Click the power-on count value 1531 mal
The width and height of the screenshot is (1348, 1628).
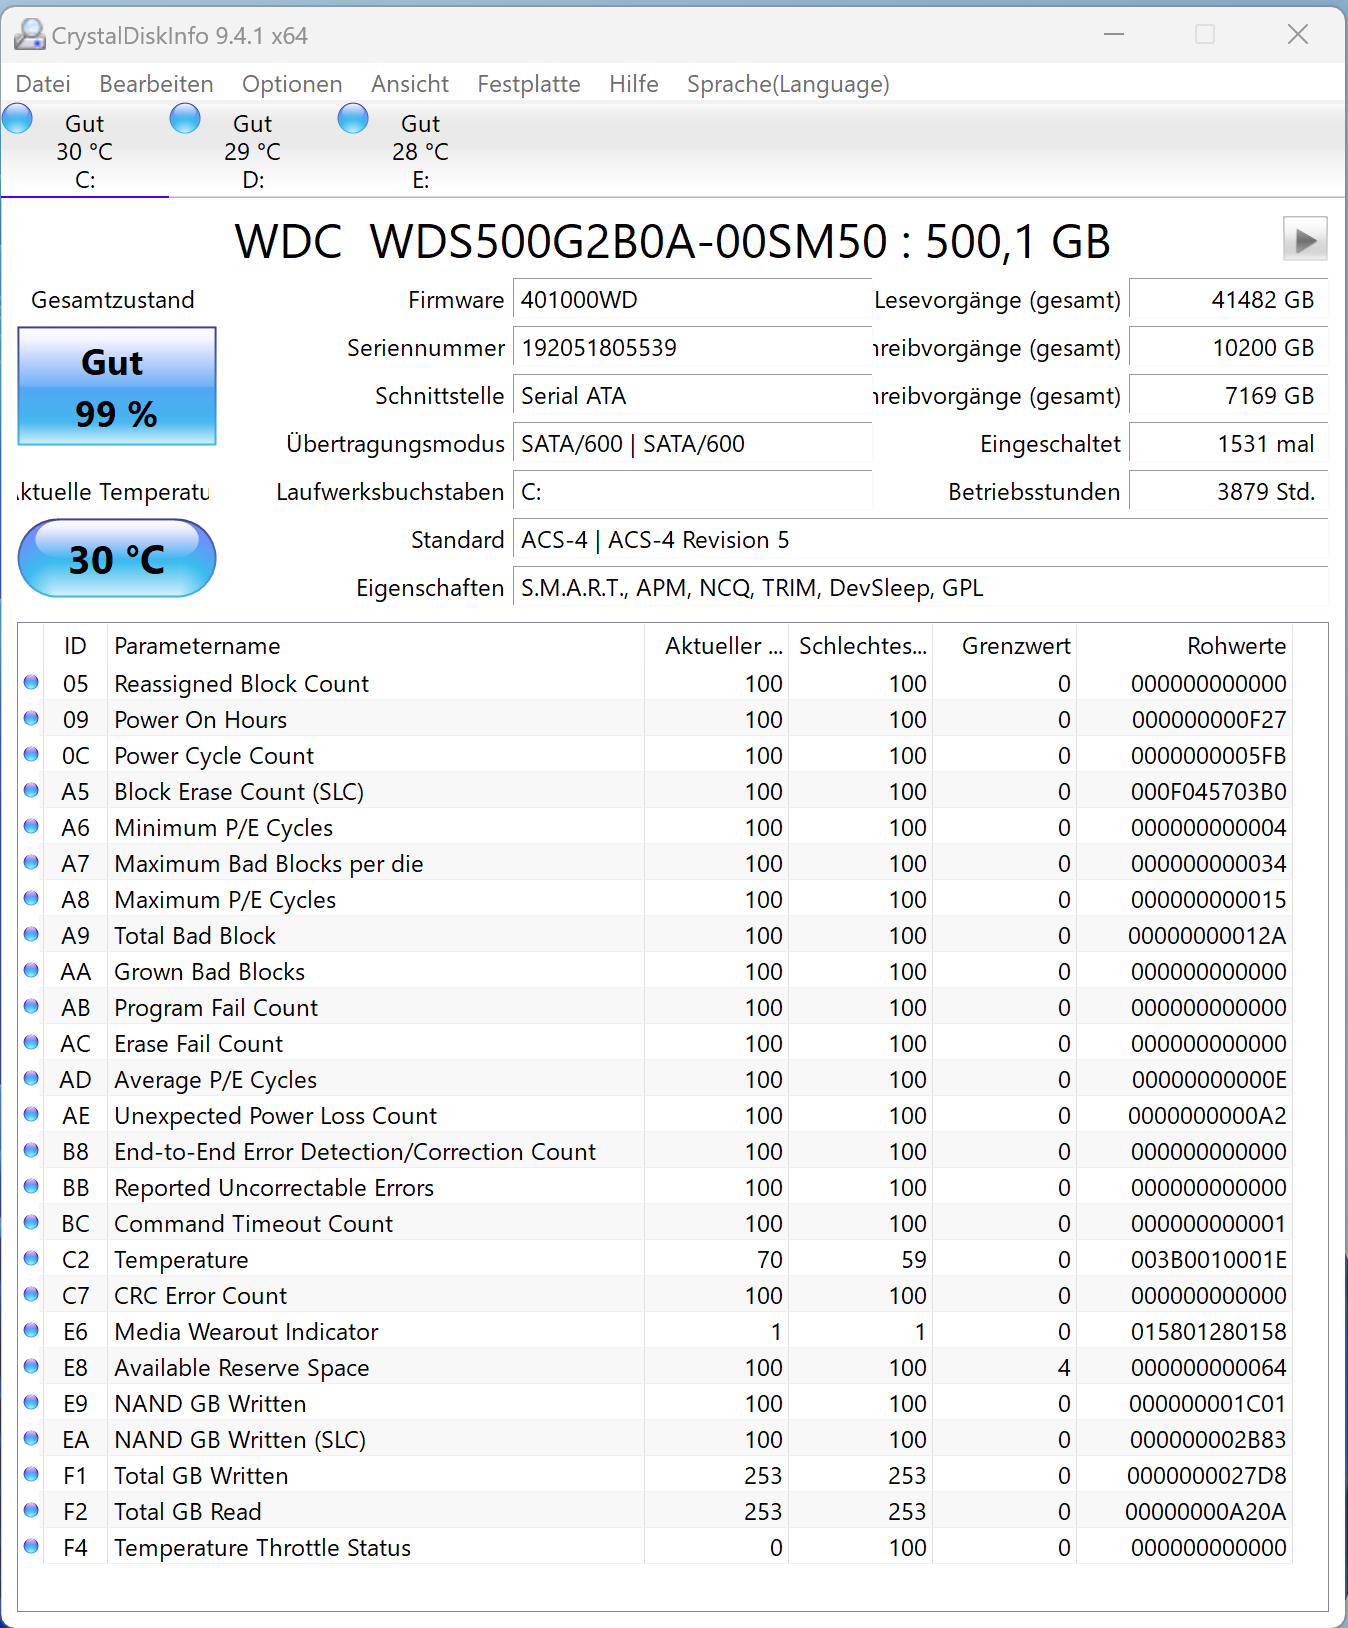pyautogui.click(x=1228, y=444)
